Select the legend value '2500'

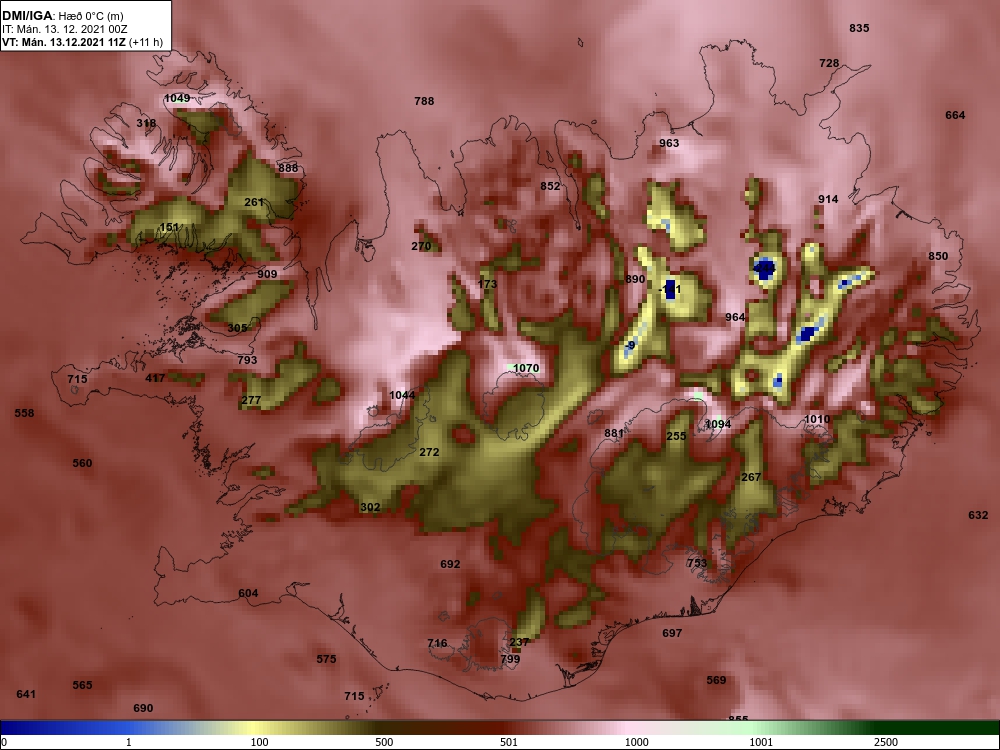click(886, 742)
